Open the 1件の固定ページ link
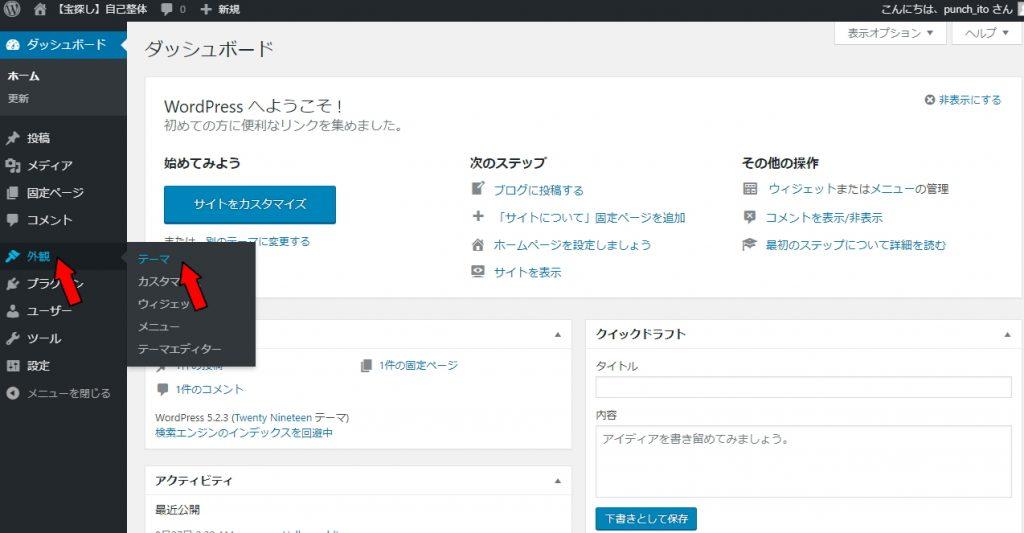Viewport: 1024px width, 533px height. tap(419, 365)
